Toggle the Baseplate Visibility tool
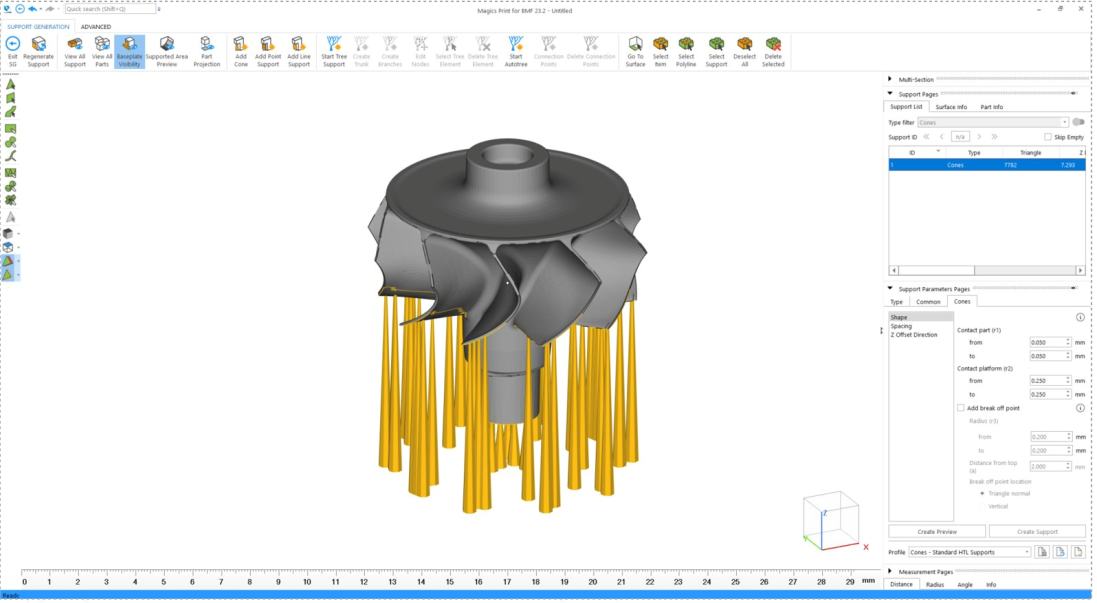 point(129,52)
